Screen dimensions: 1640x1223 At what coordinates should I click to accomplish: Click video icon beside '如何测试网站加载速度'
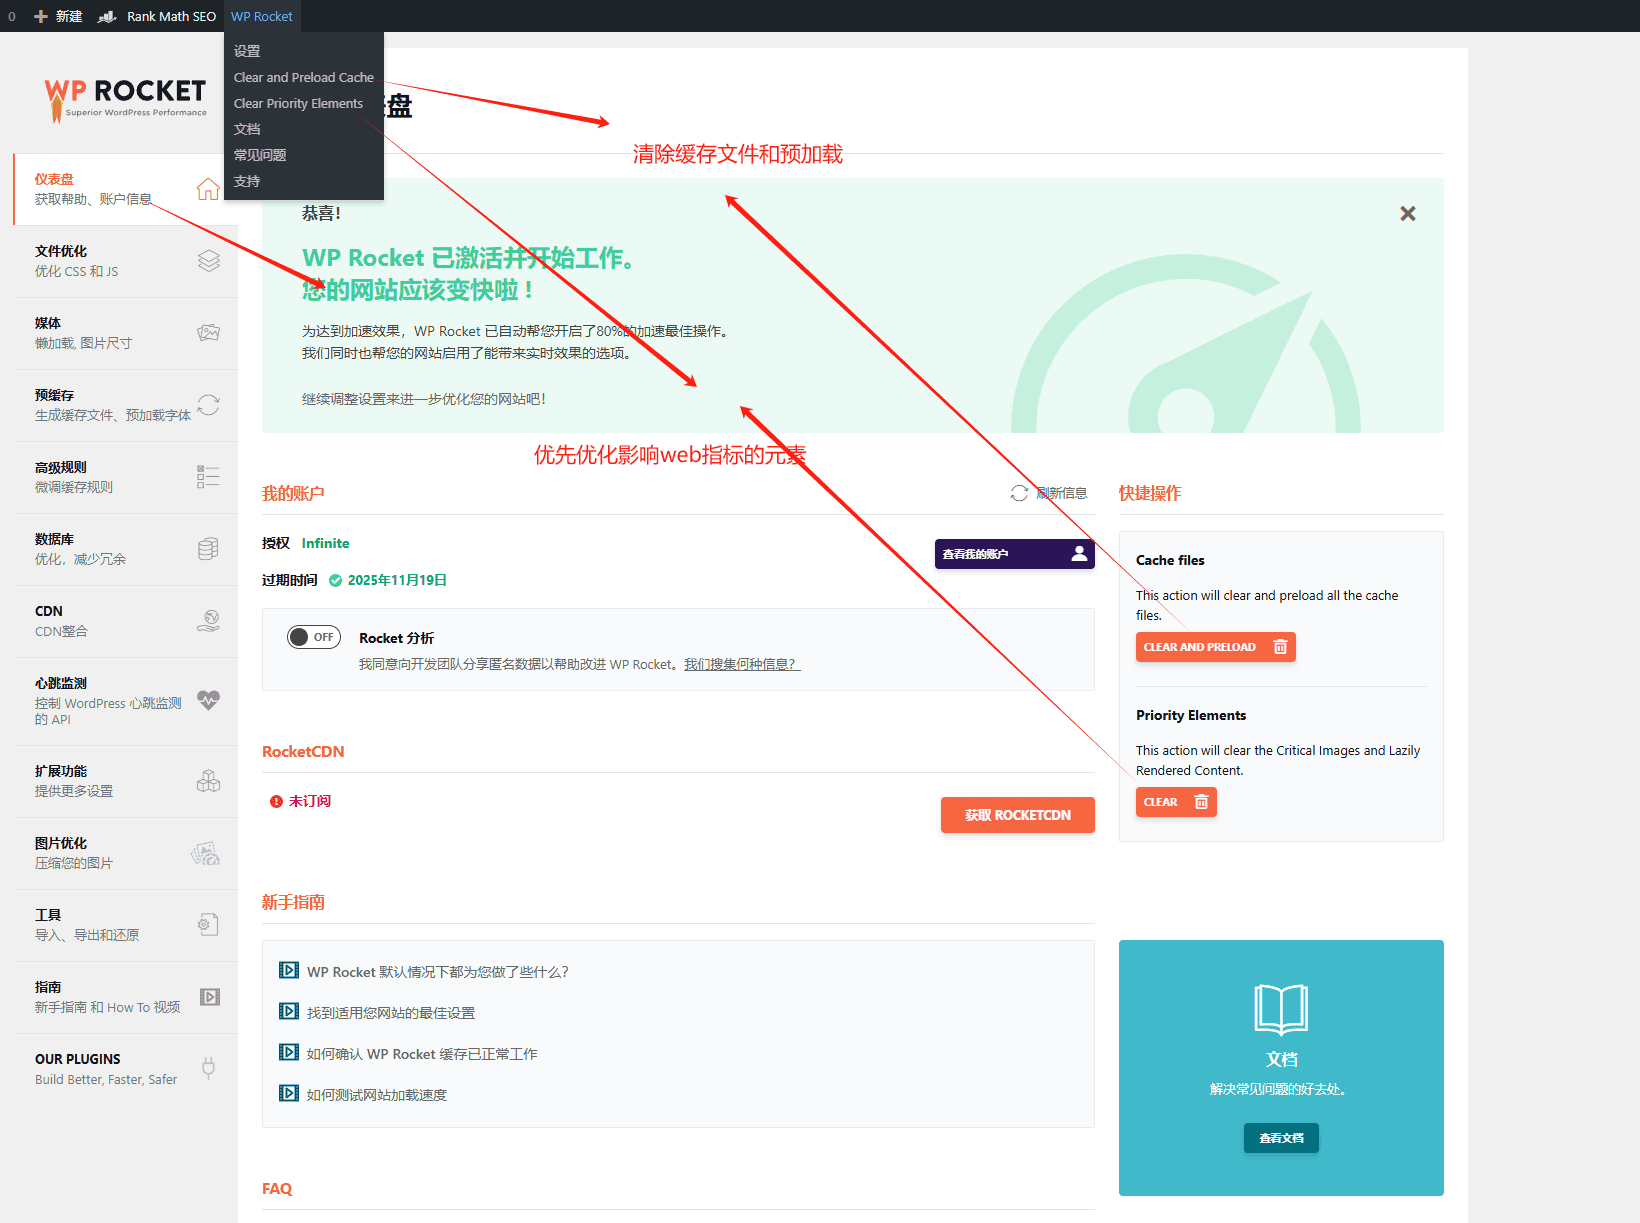tap(289, 1093)
